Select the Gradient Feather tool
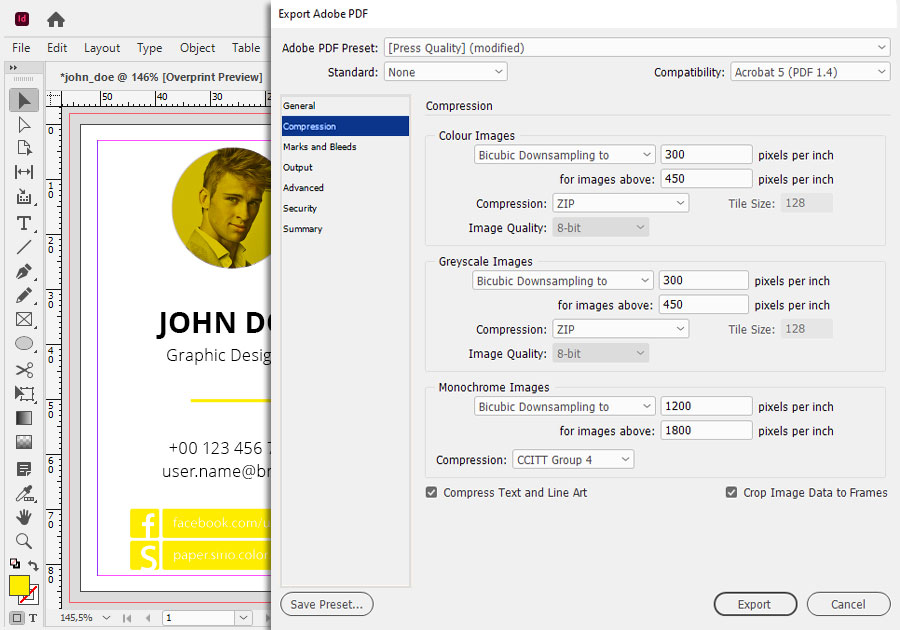This screenshot has height=630, width=900. click(24, 442)
